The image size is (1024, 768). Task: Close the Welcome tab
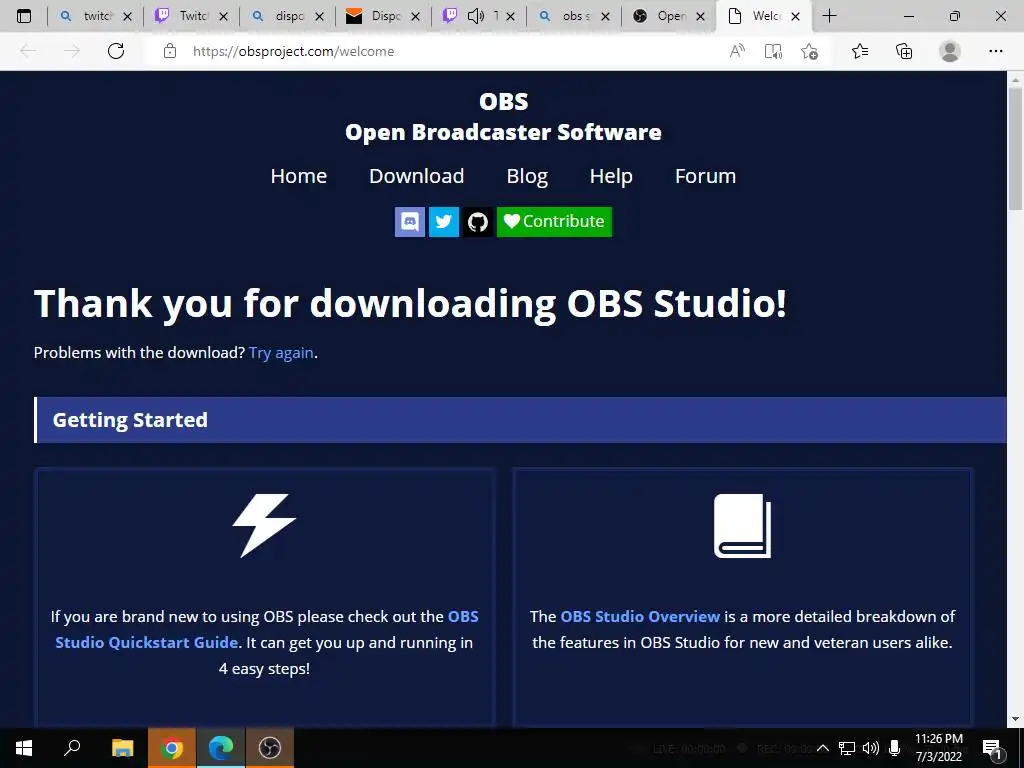coord(795,16)
